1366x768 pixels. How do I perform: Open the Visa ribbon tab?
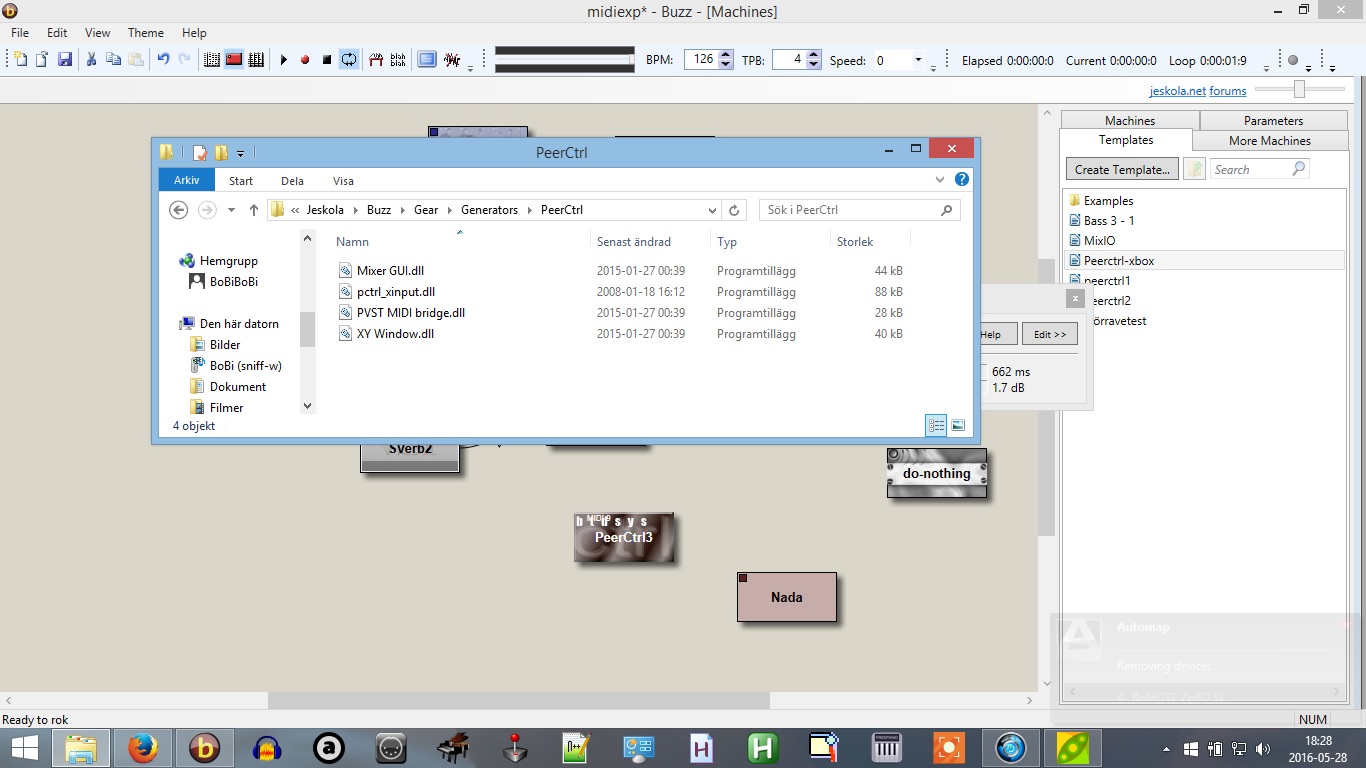pos(343,181)
